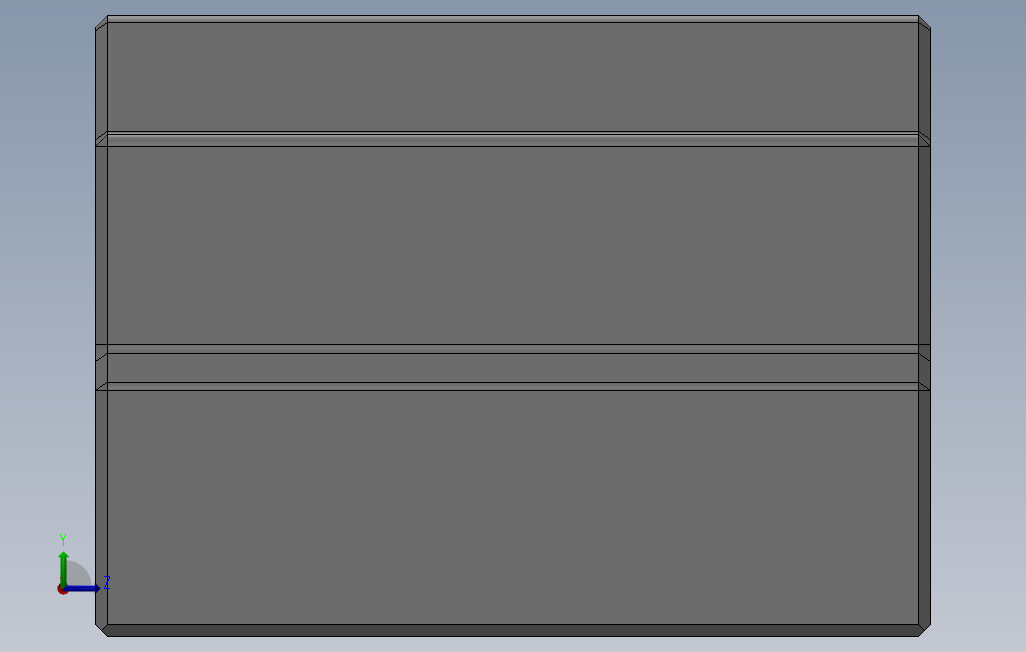Screen dimensions: 1026x652
Task: Select the dark bottom chamfer strip
Action: (x=512, y=630)
